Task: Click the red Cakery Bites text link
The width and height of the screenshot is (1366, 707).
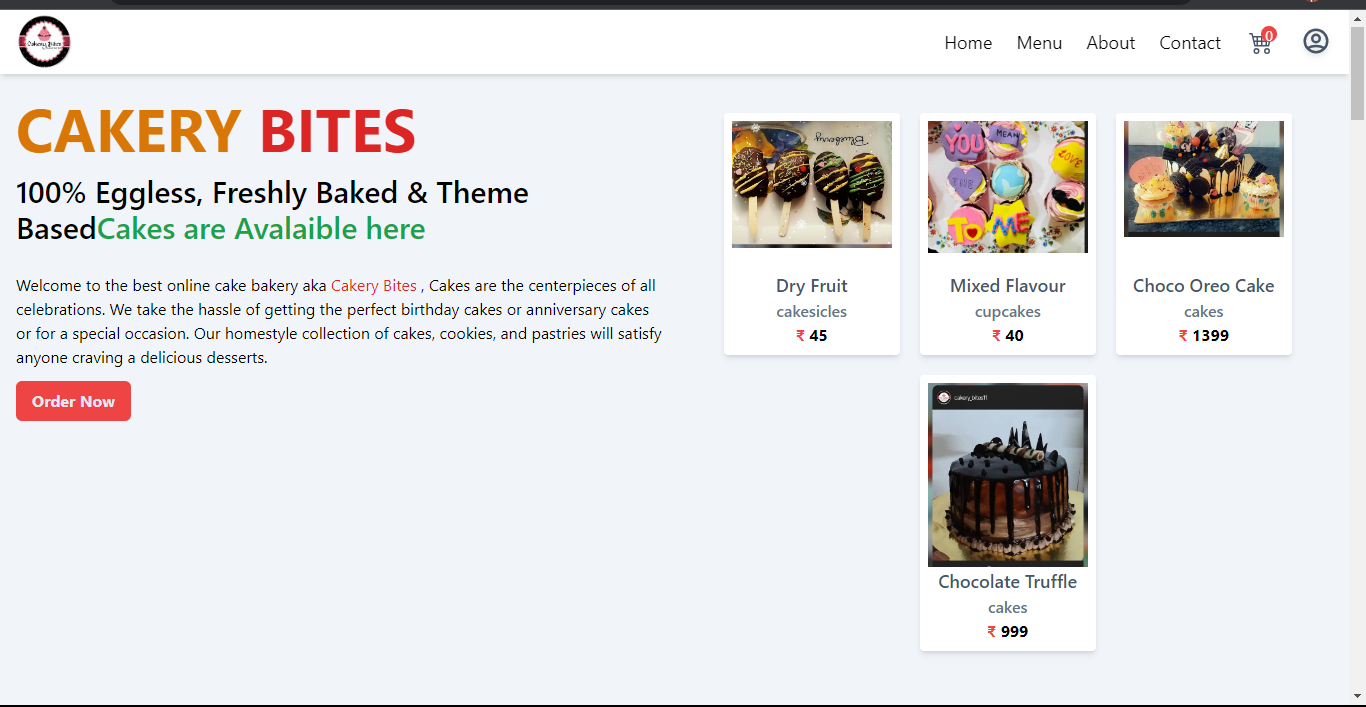Action: click(373, 286)
